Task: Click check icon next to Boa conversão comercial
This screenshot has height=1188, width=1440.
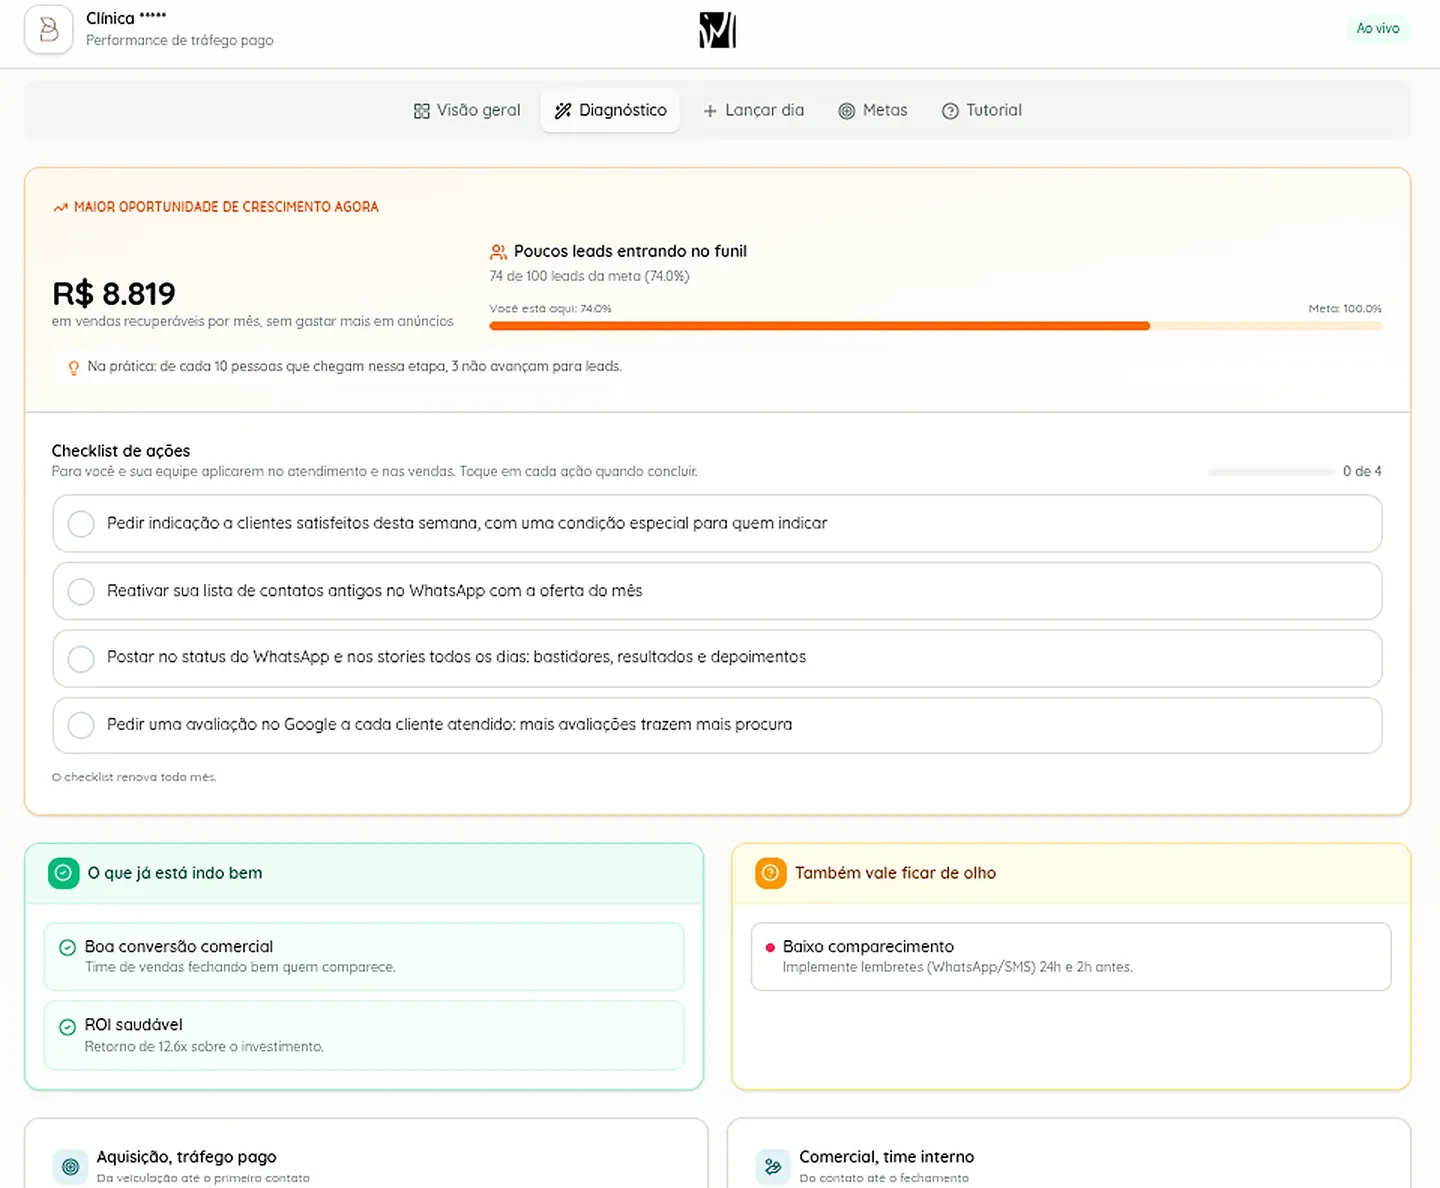Action: pyautogui.click(x=68, y=948)
